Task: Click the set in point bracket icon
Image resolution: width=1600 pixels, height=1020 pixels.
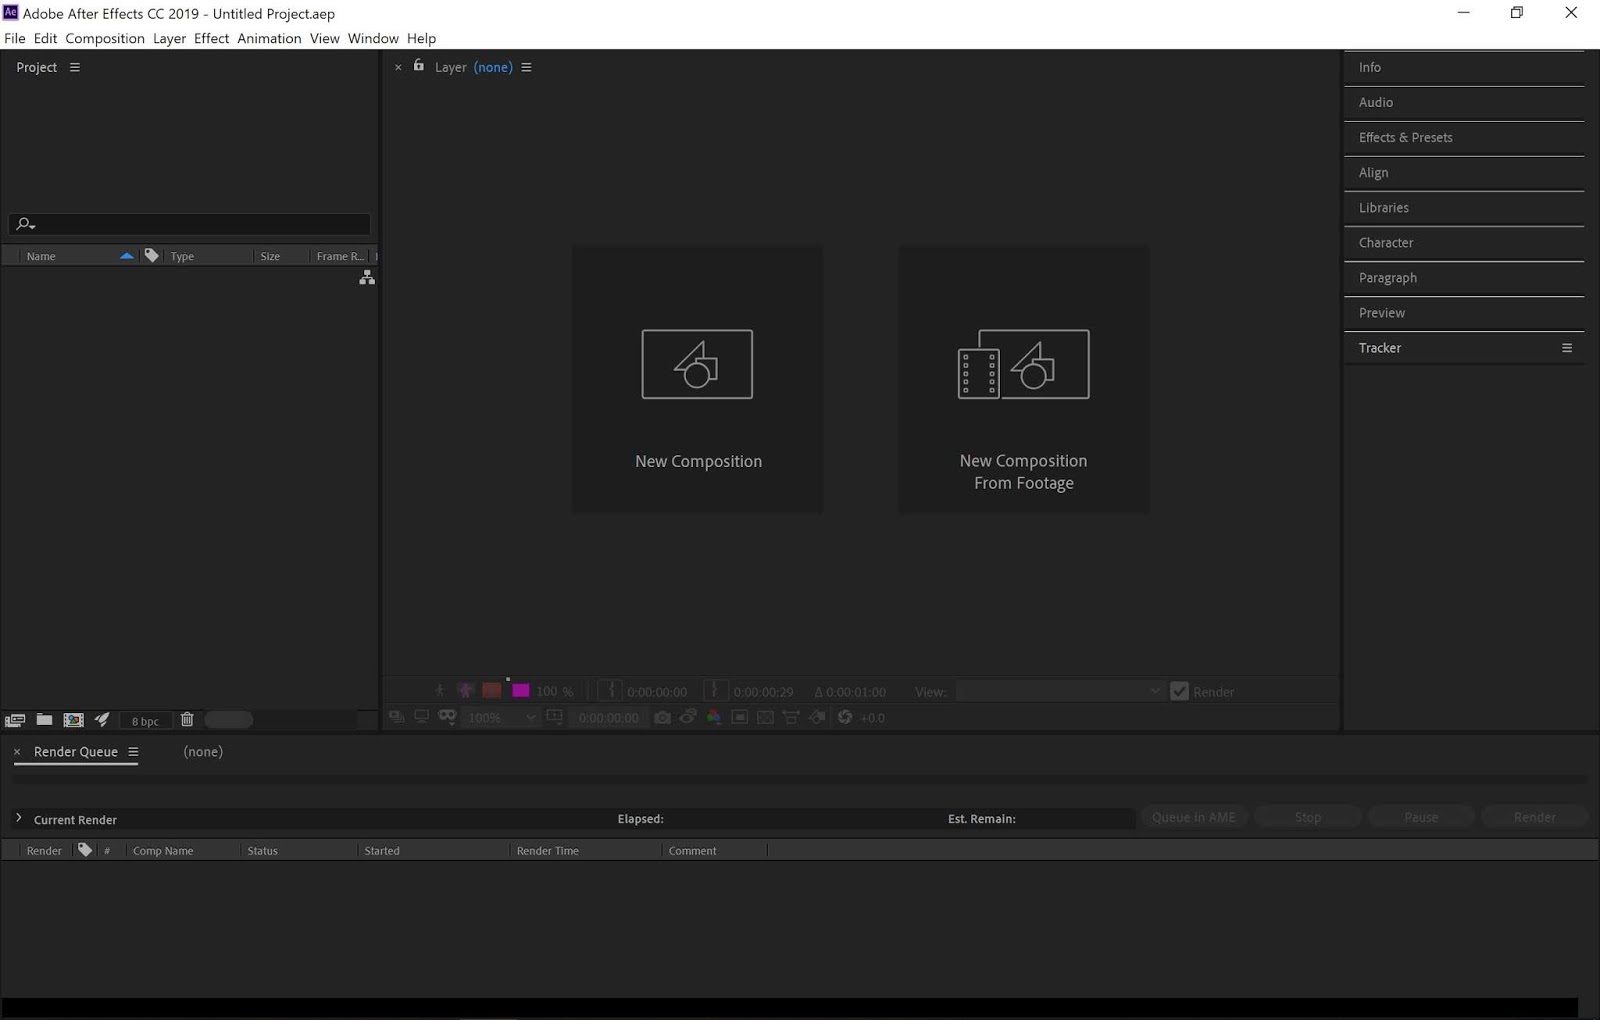Action: tap(611, 691)
